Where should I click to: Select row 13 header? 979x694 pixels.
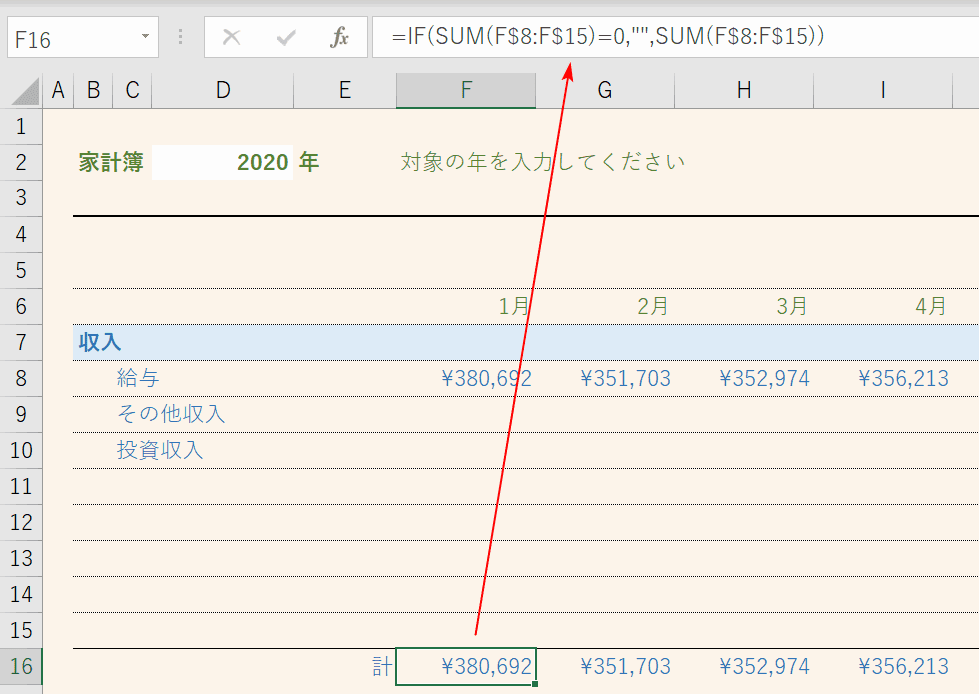tap(21, 559)
